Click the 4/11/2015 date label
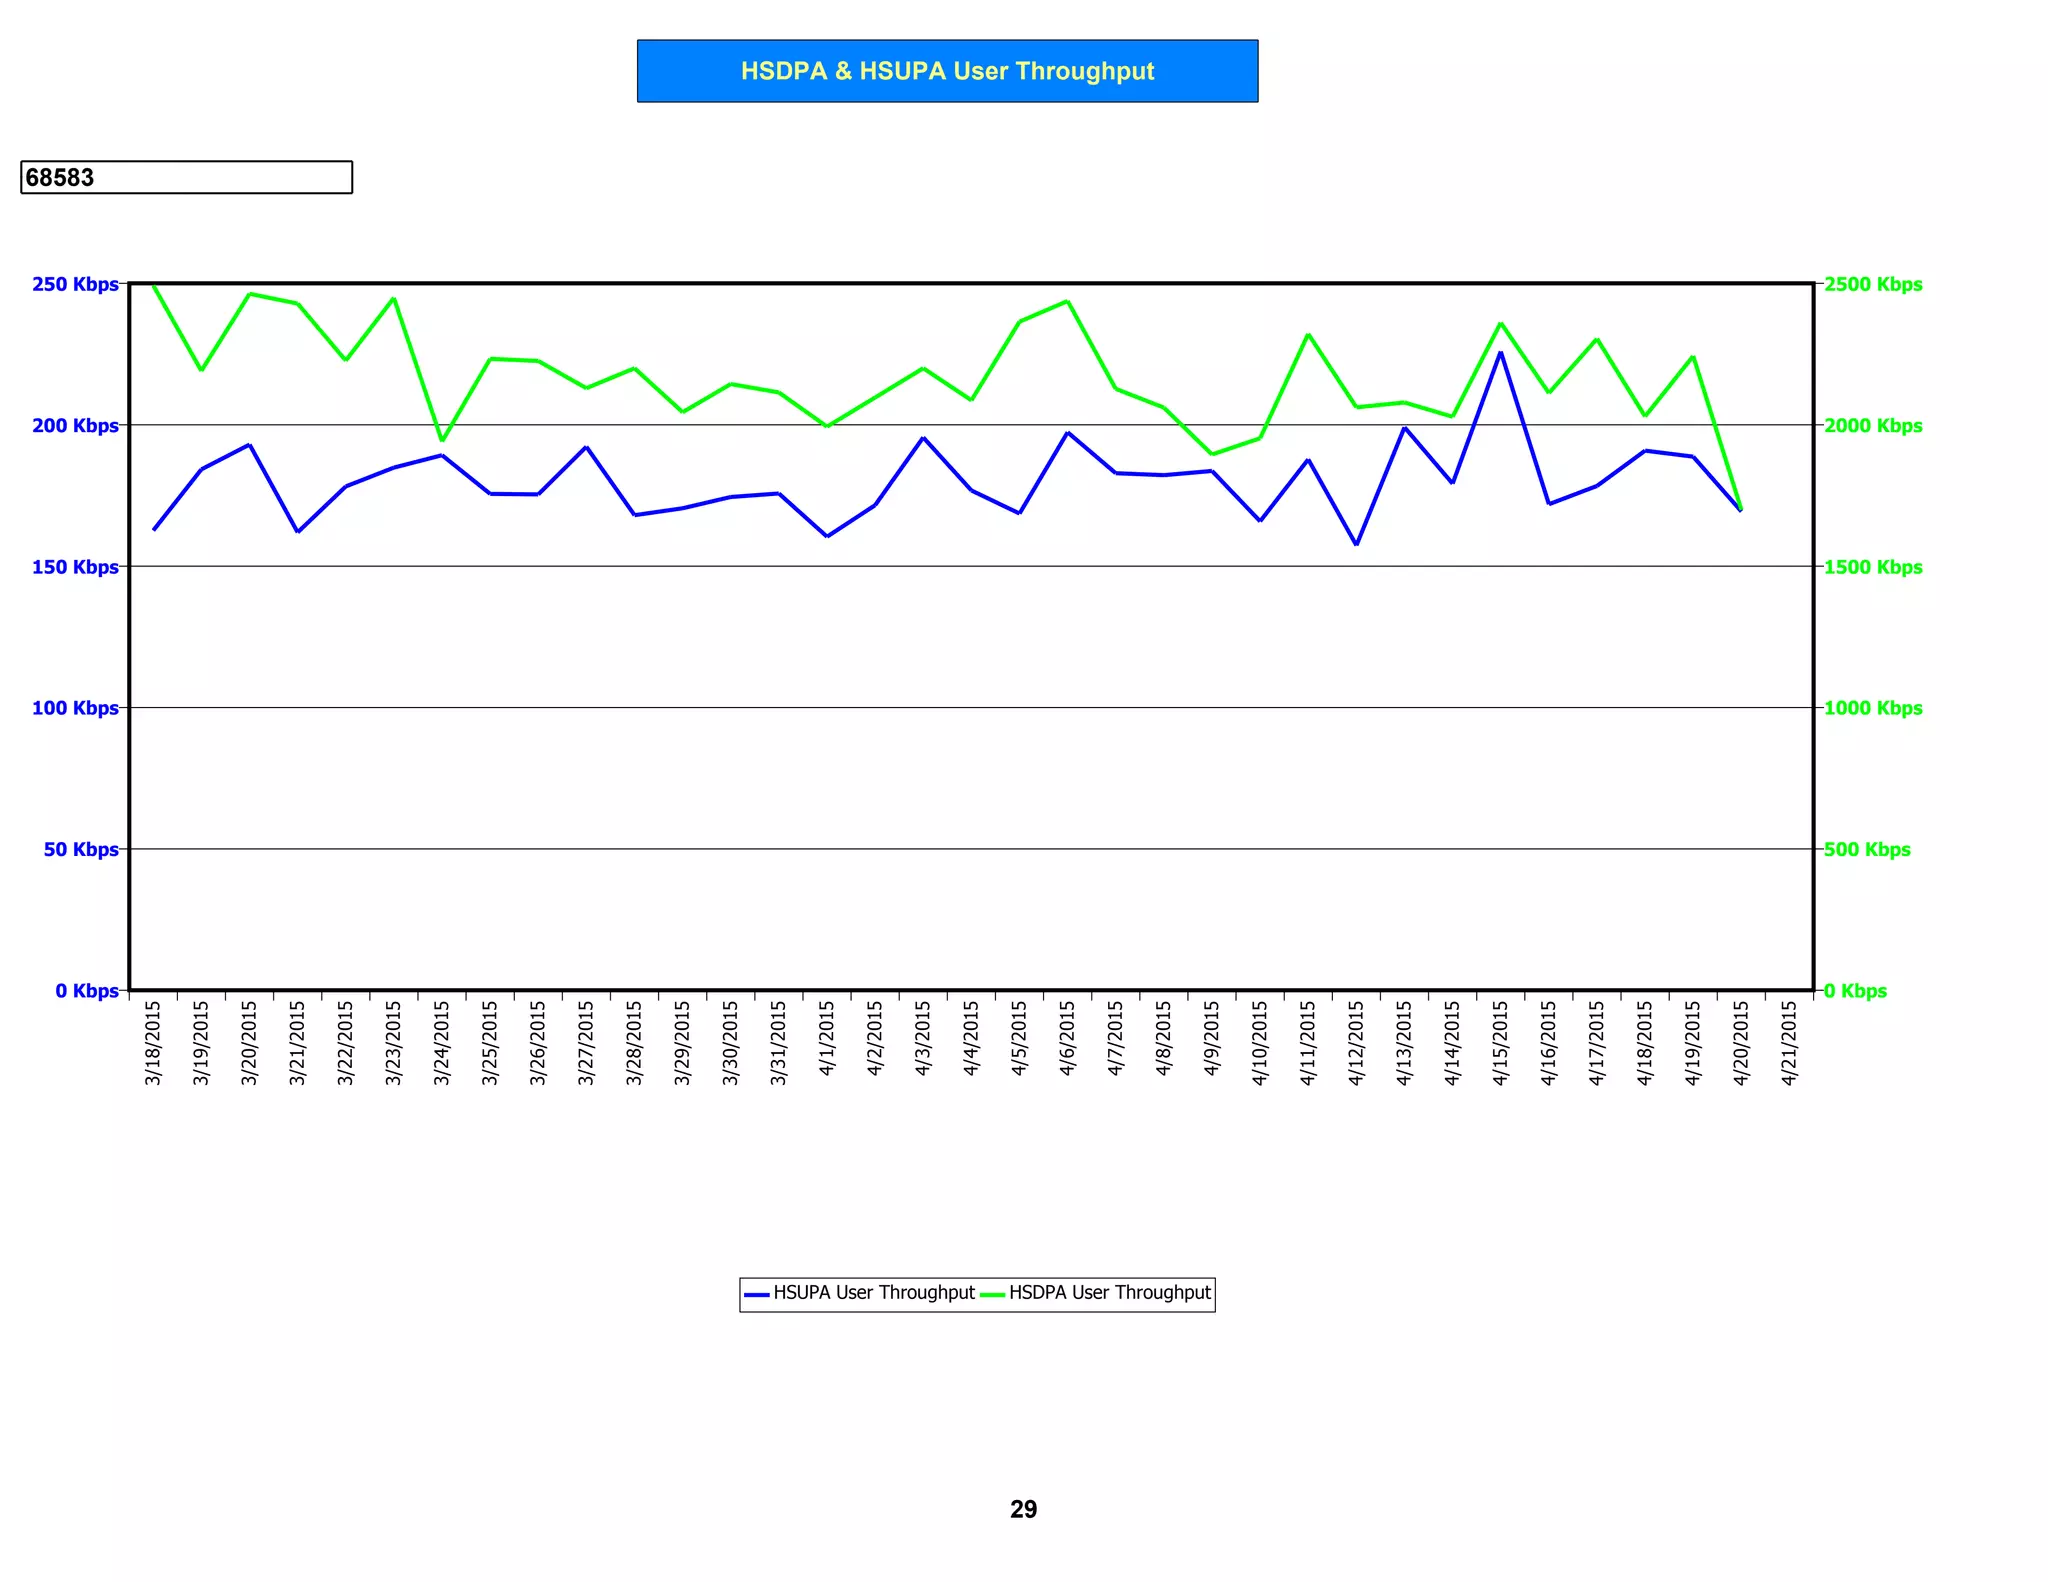The image size is (2048, 1582). (1308, 1043)
